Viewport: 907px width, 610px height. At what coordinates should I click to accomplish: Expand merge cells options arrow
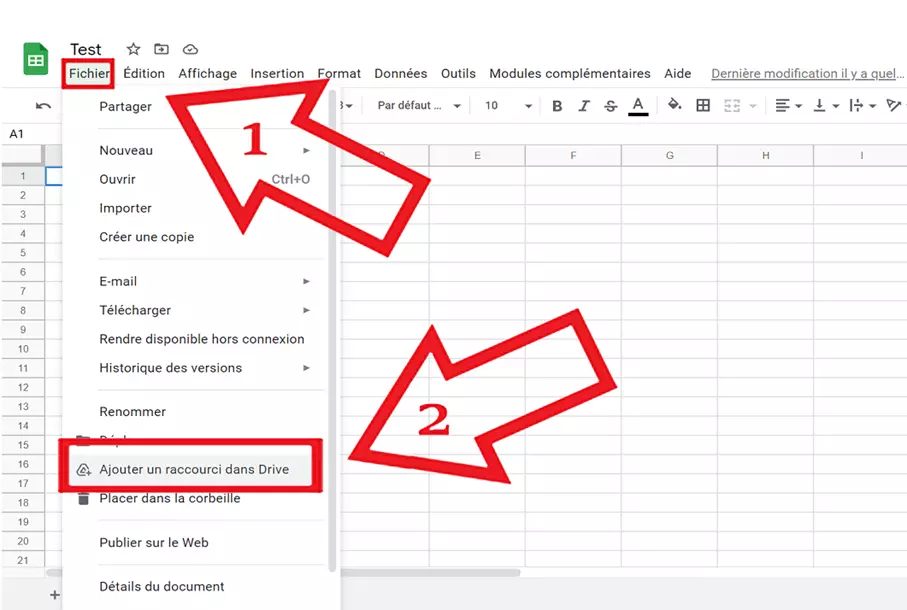click(753, 106)
